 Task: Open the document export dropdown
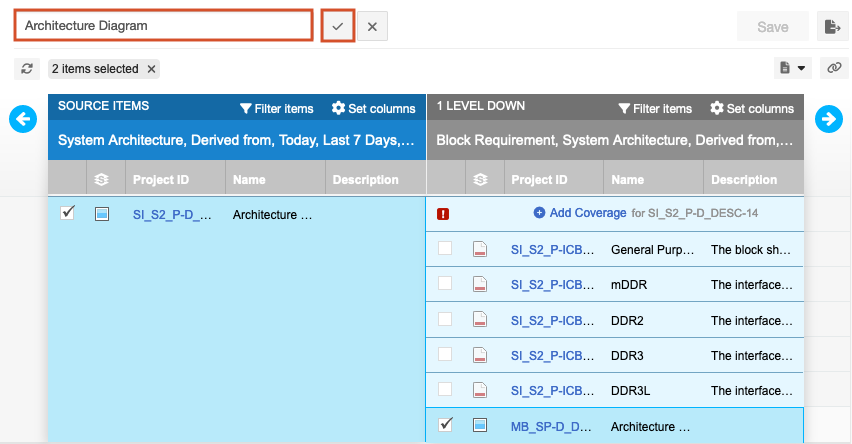coord(794,68)
